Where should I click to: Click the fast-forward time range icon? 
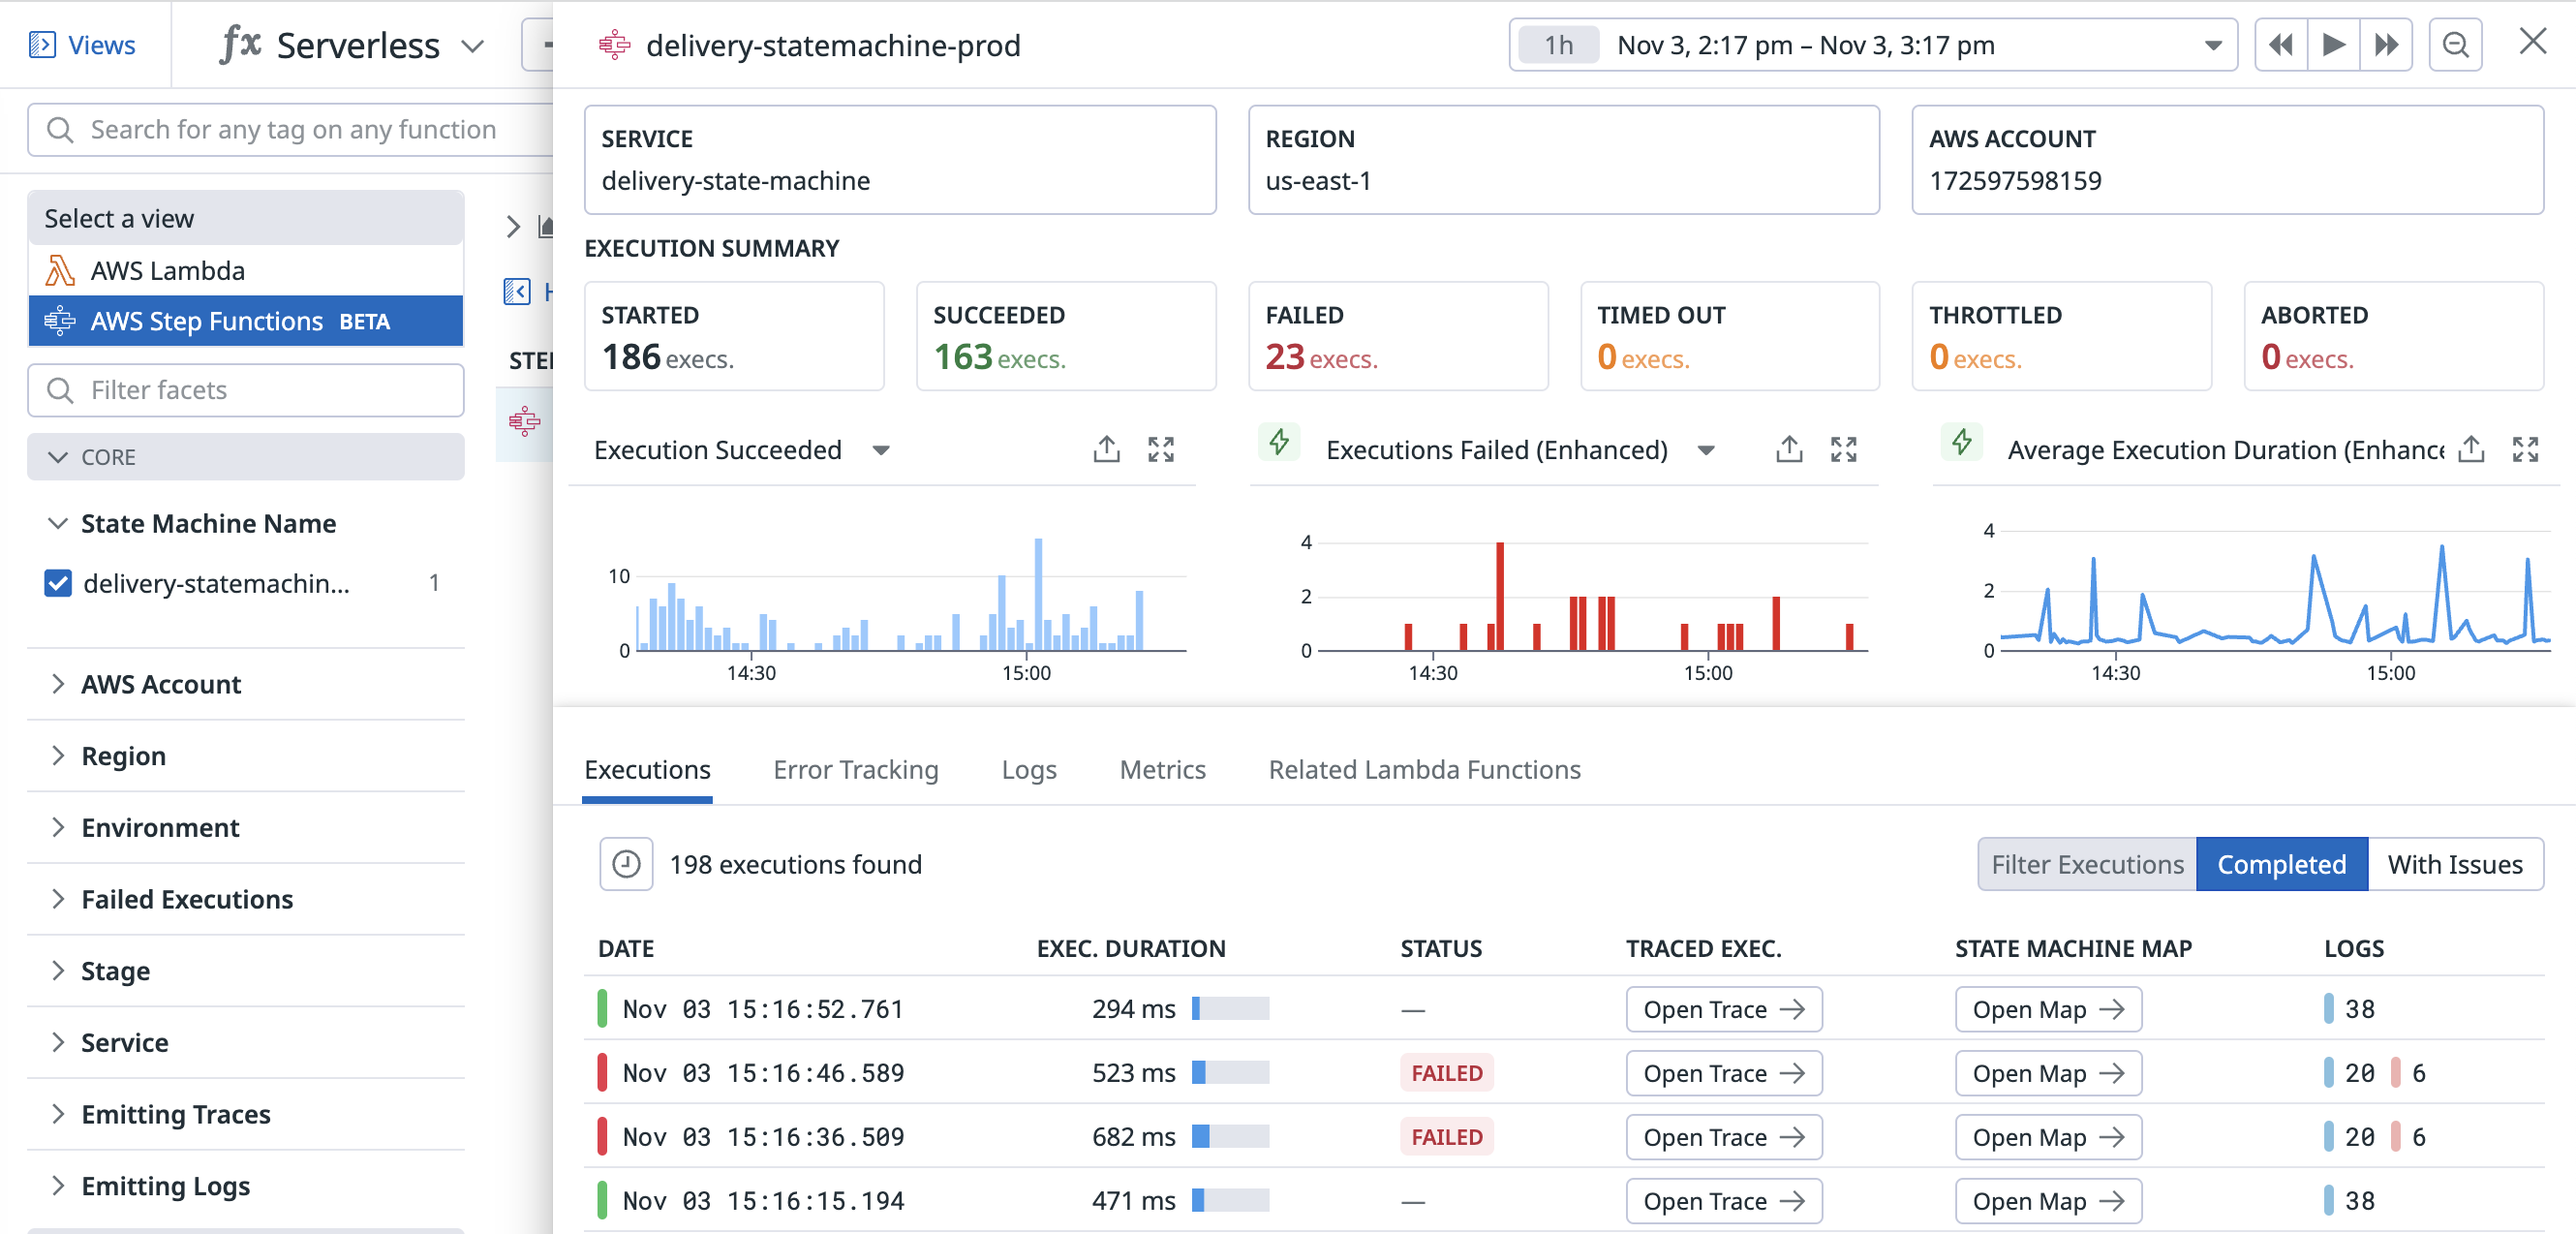(x=2386, y=45)
